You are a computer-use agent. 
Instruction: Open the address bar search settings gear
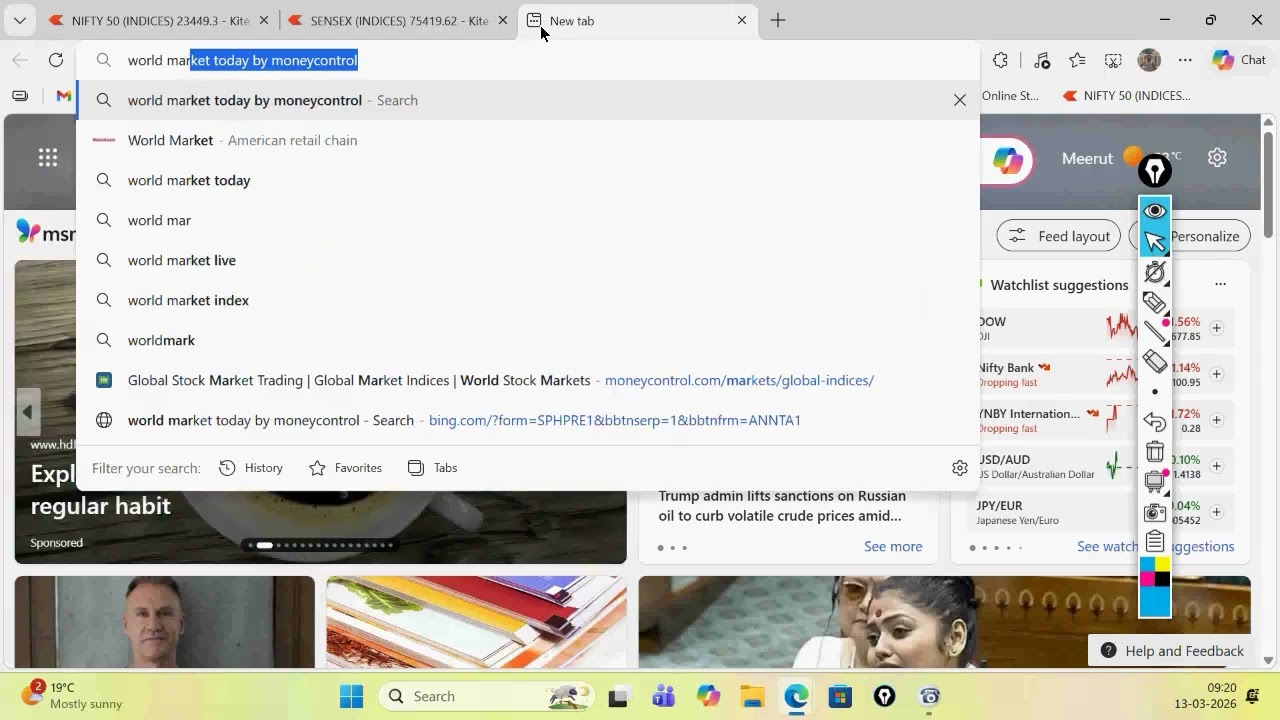[960, 468]
